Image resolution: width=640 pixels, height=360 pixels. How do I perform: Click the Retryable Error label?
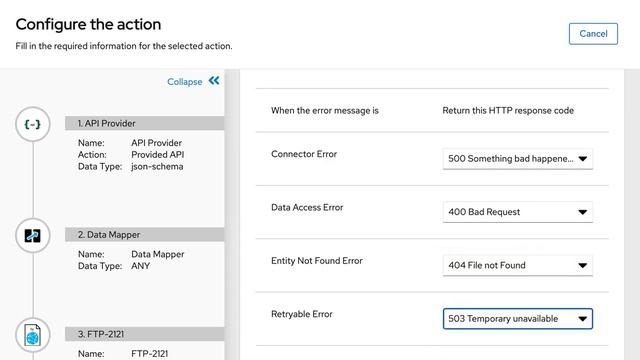coord(302,314)
